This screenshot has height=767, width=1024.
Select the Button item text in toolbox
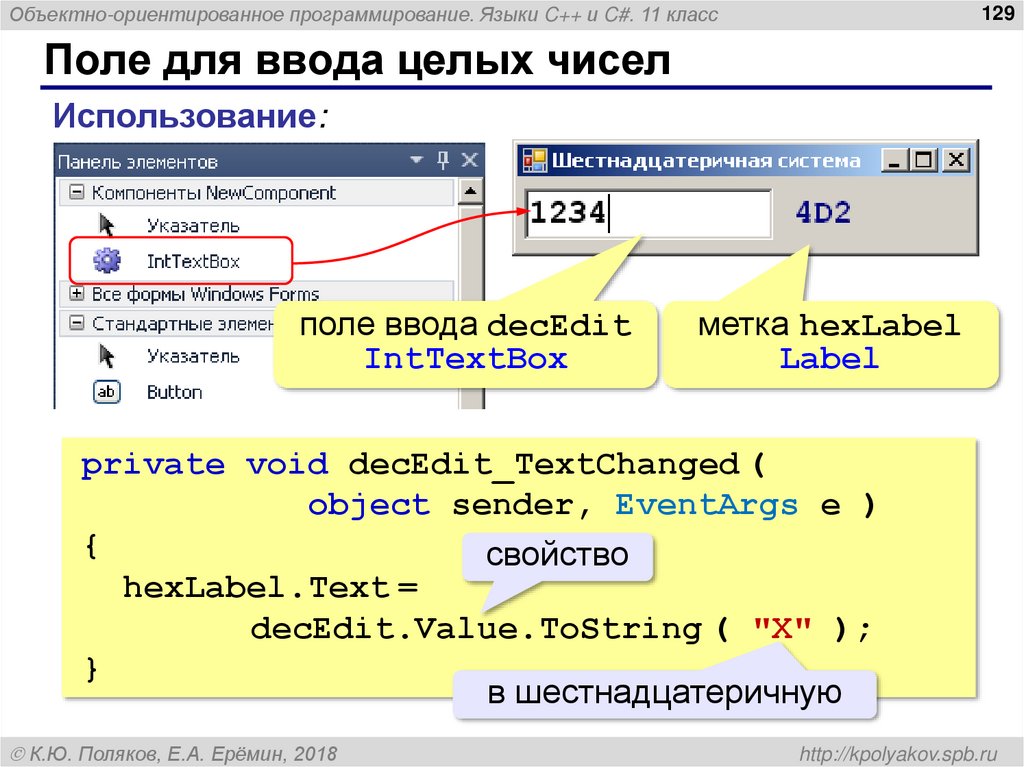[174, 392]
